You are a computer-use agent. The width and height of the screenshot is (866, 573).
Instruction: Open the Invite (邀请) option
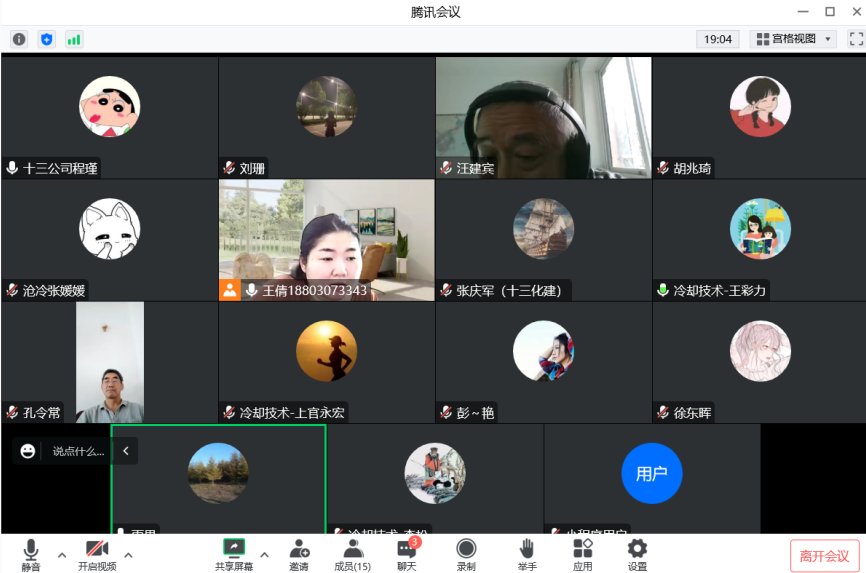299,554
